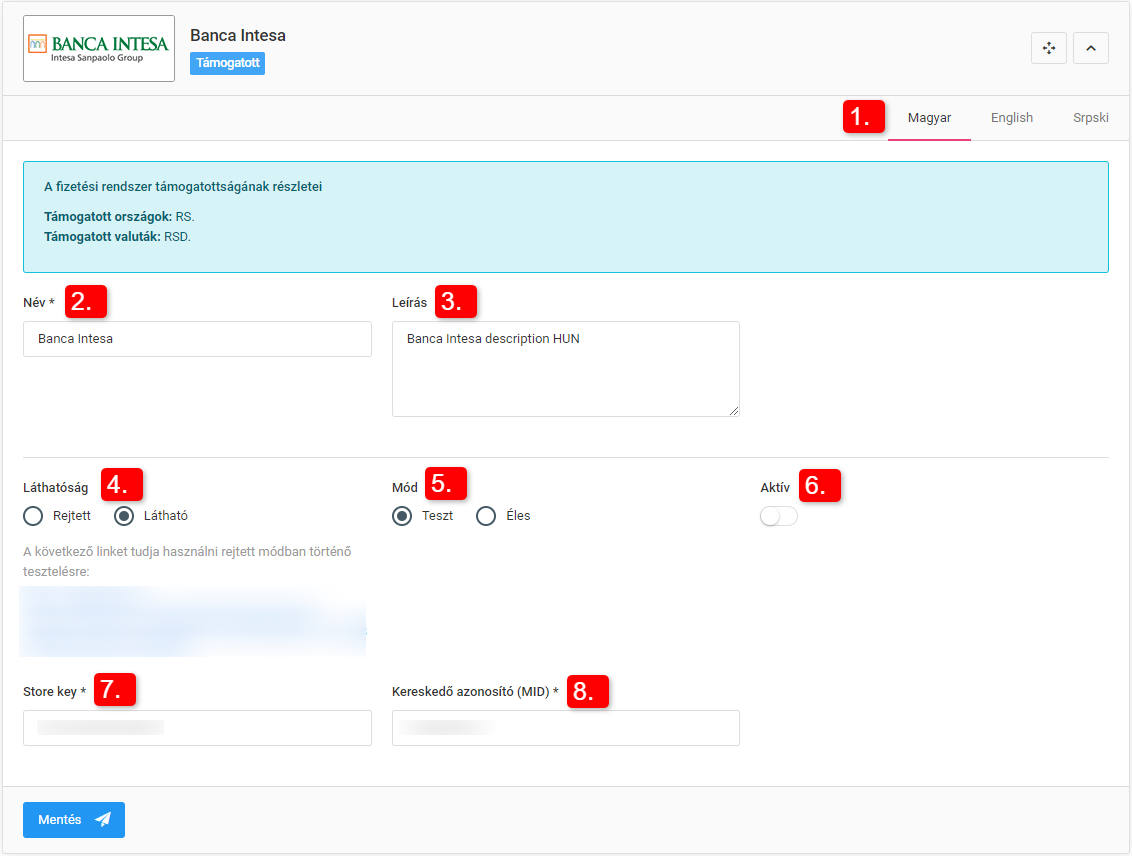Click the move handle icon in the header
The image size is (1132, 856).
coord(1048,48)
